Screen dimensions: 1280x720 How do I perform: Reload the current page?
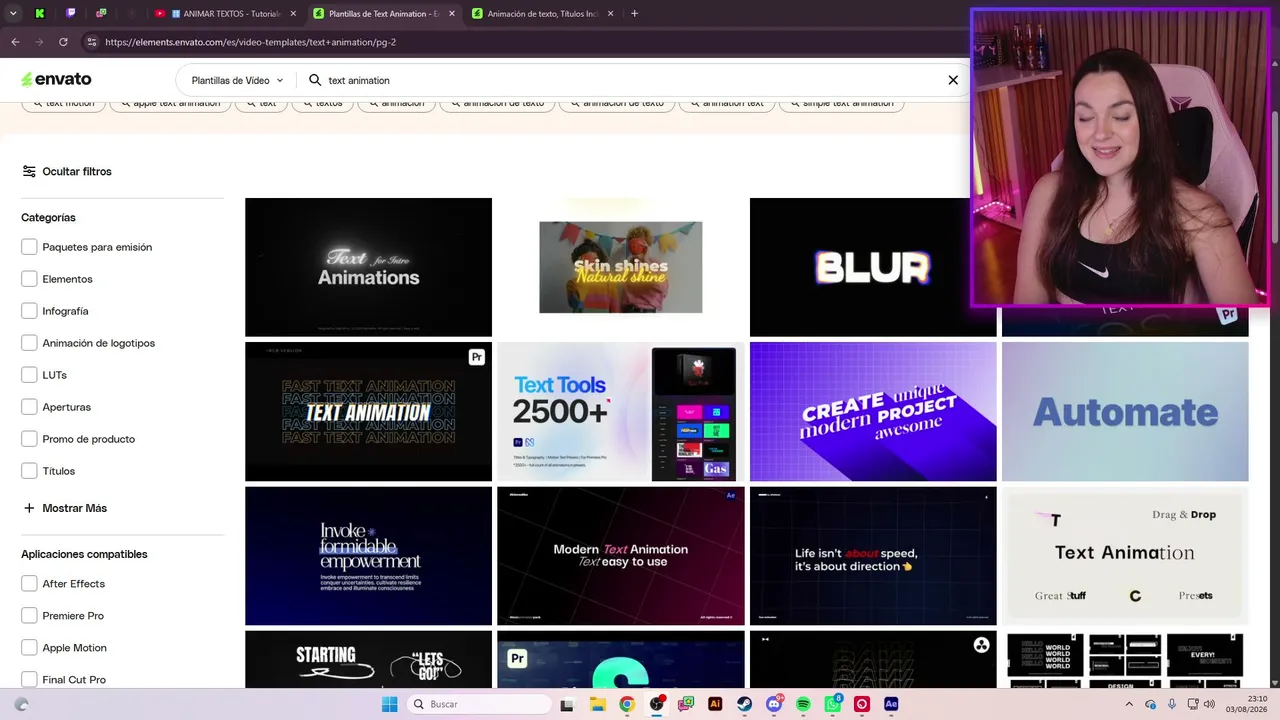tap(63, 42)
